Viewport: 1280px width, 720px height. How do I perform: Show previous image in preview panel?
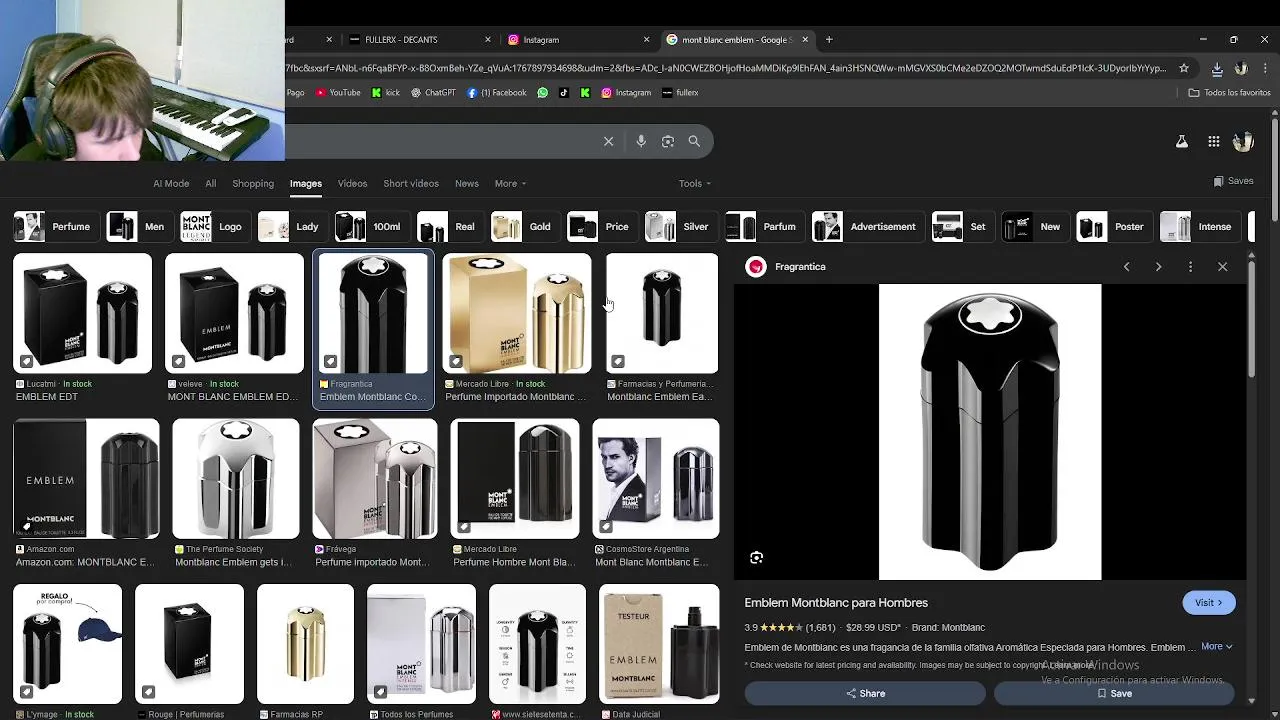[x=1126, y=267]
